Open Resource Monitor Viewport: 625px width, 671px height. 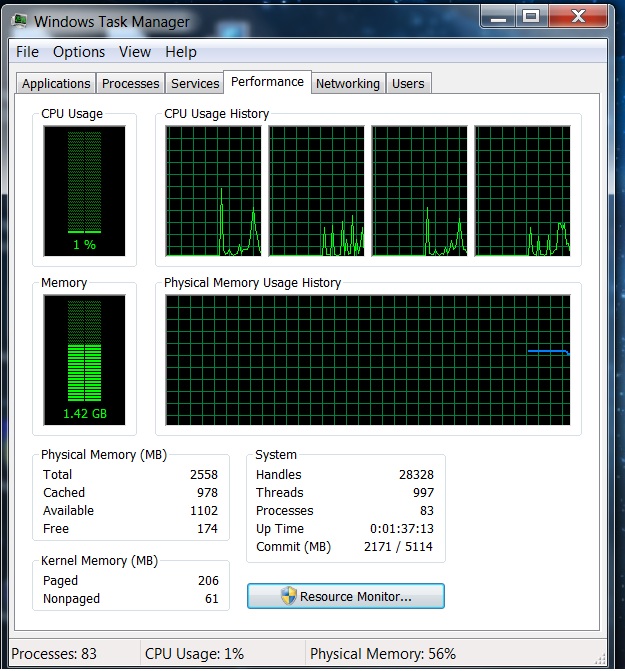pyautogui.click(x=346, y=596)
